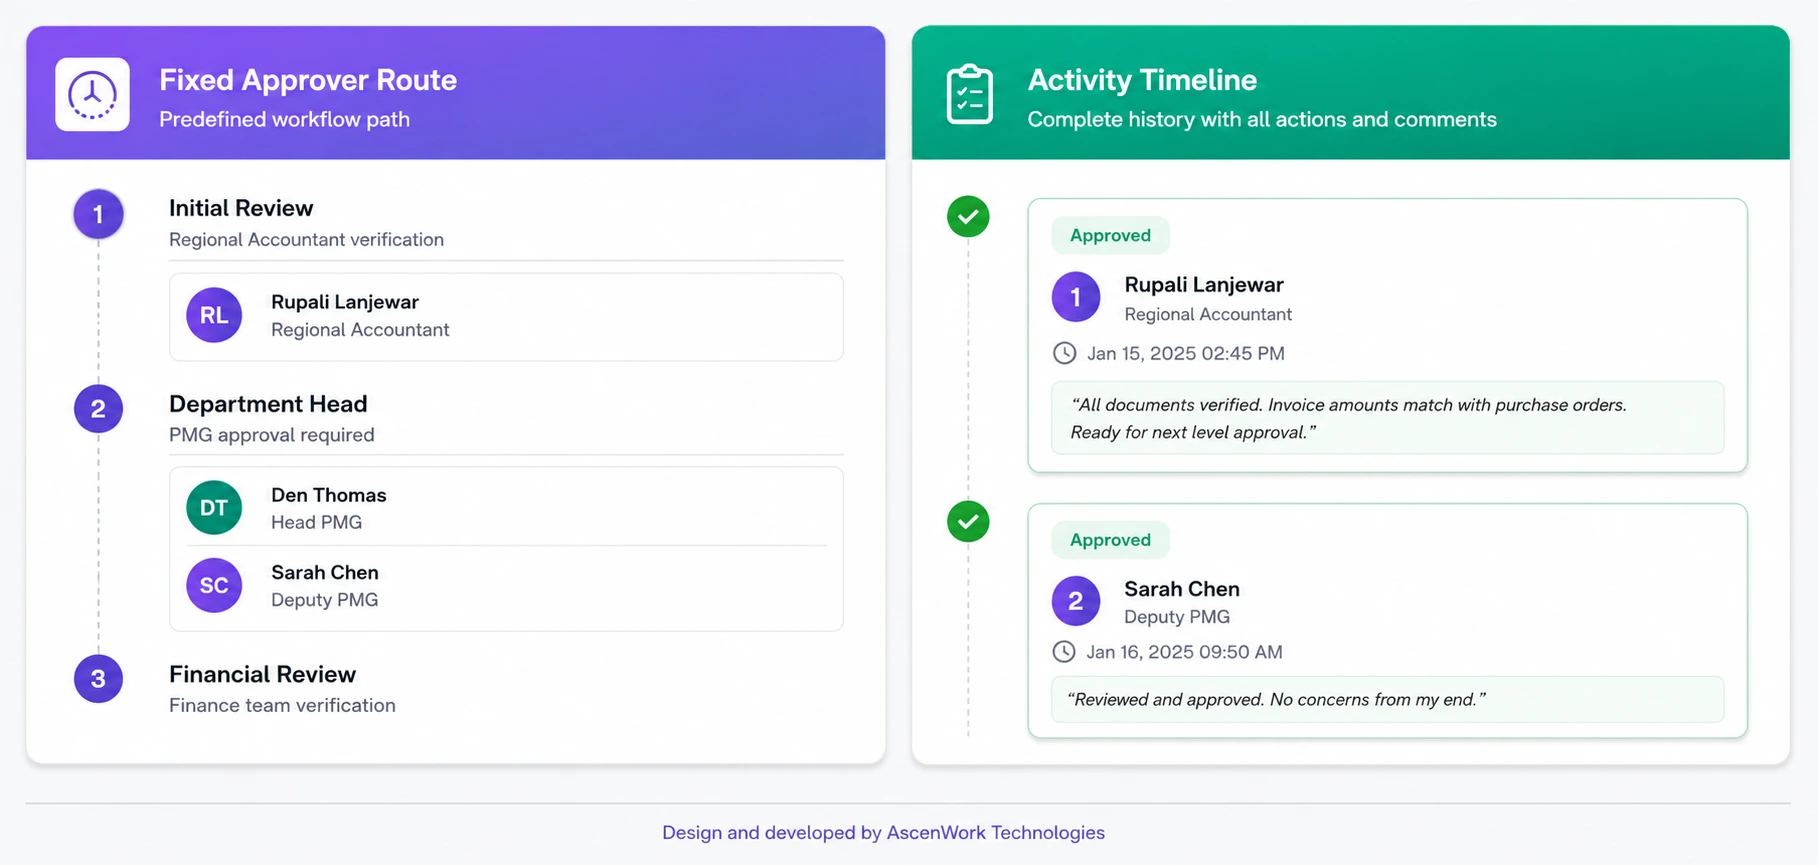Click the RL avatar of Rupali Lanjewar
This screenshot has height=865, width=1819.
[214, 315]
